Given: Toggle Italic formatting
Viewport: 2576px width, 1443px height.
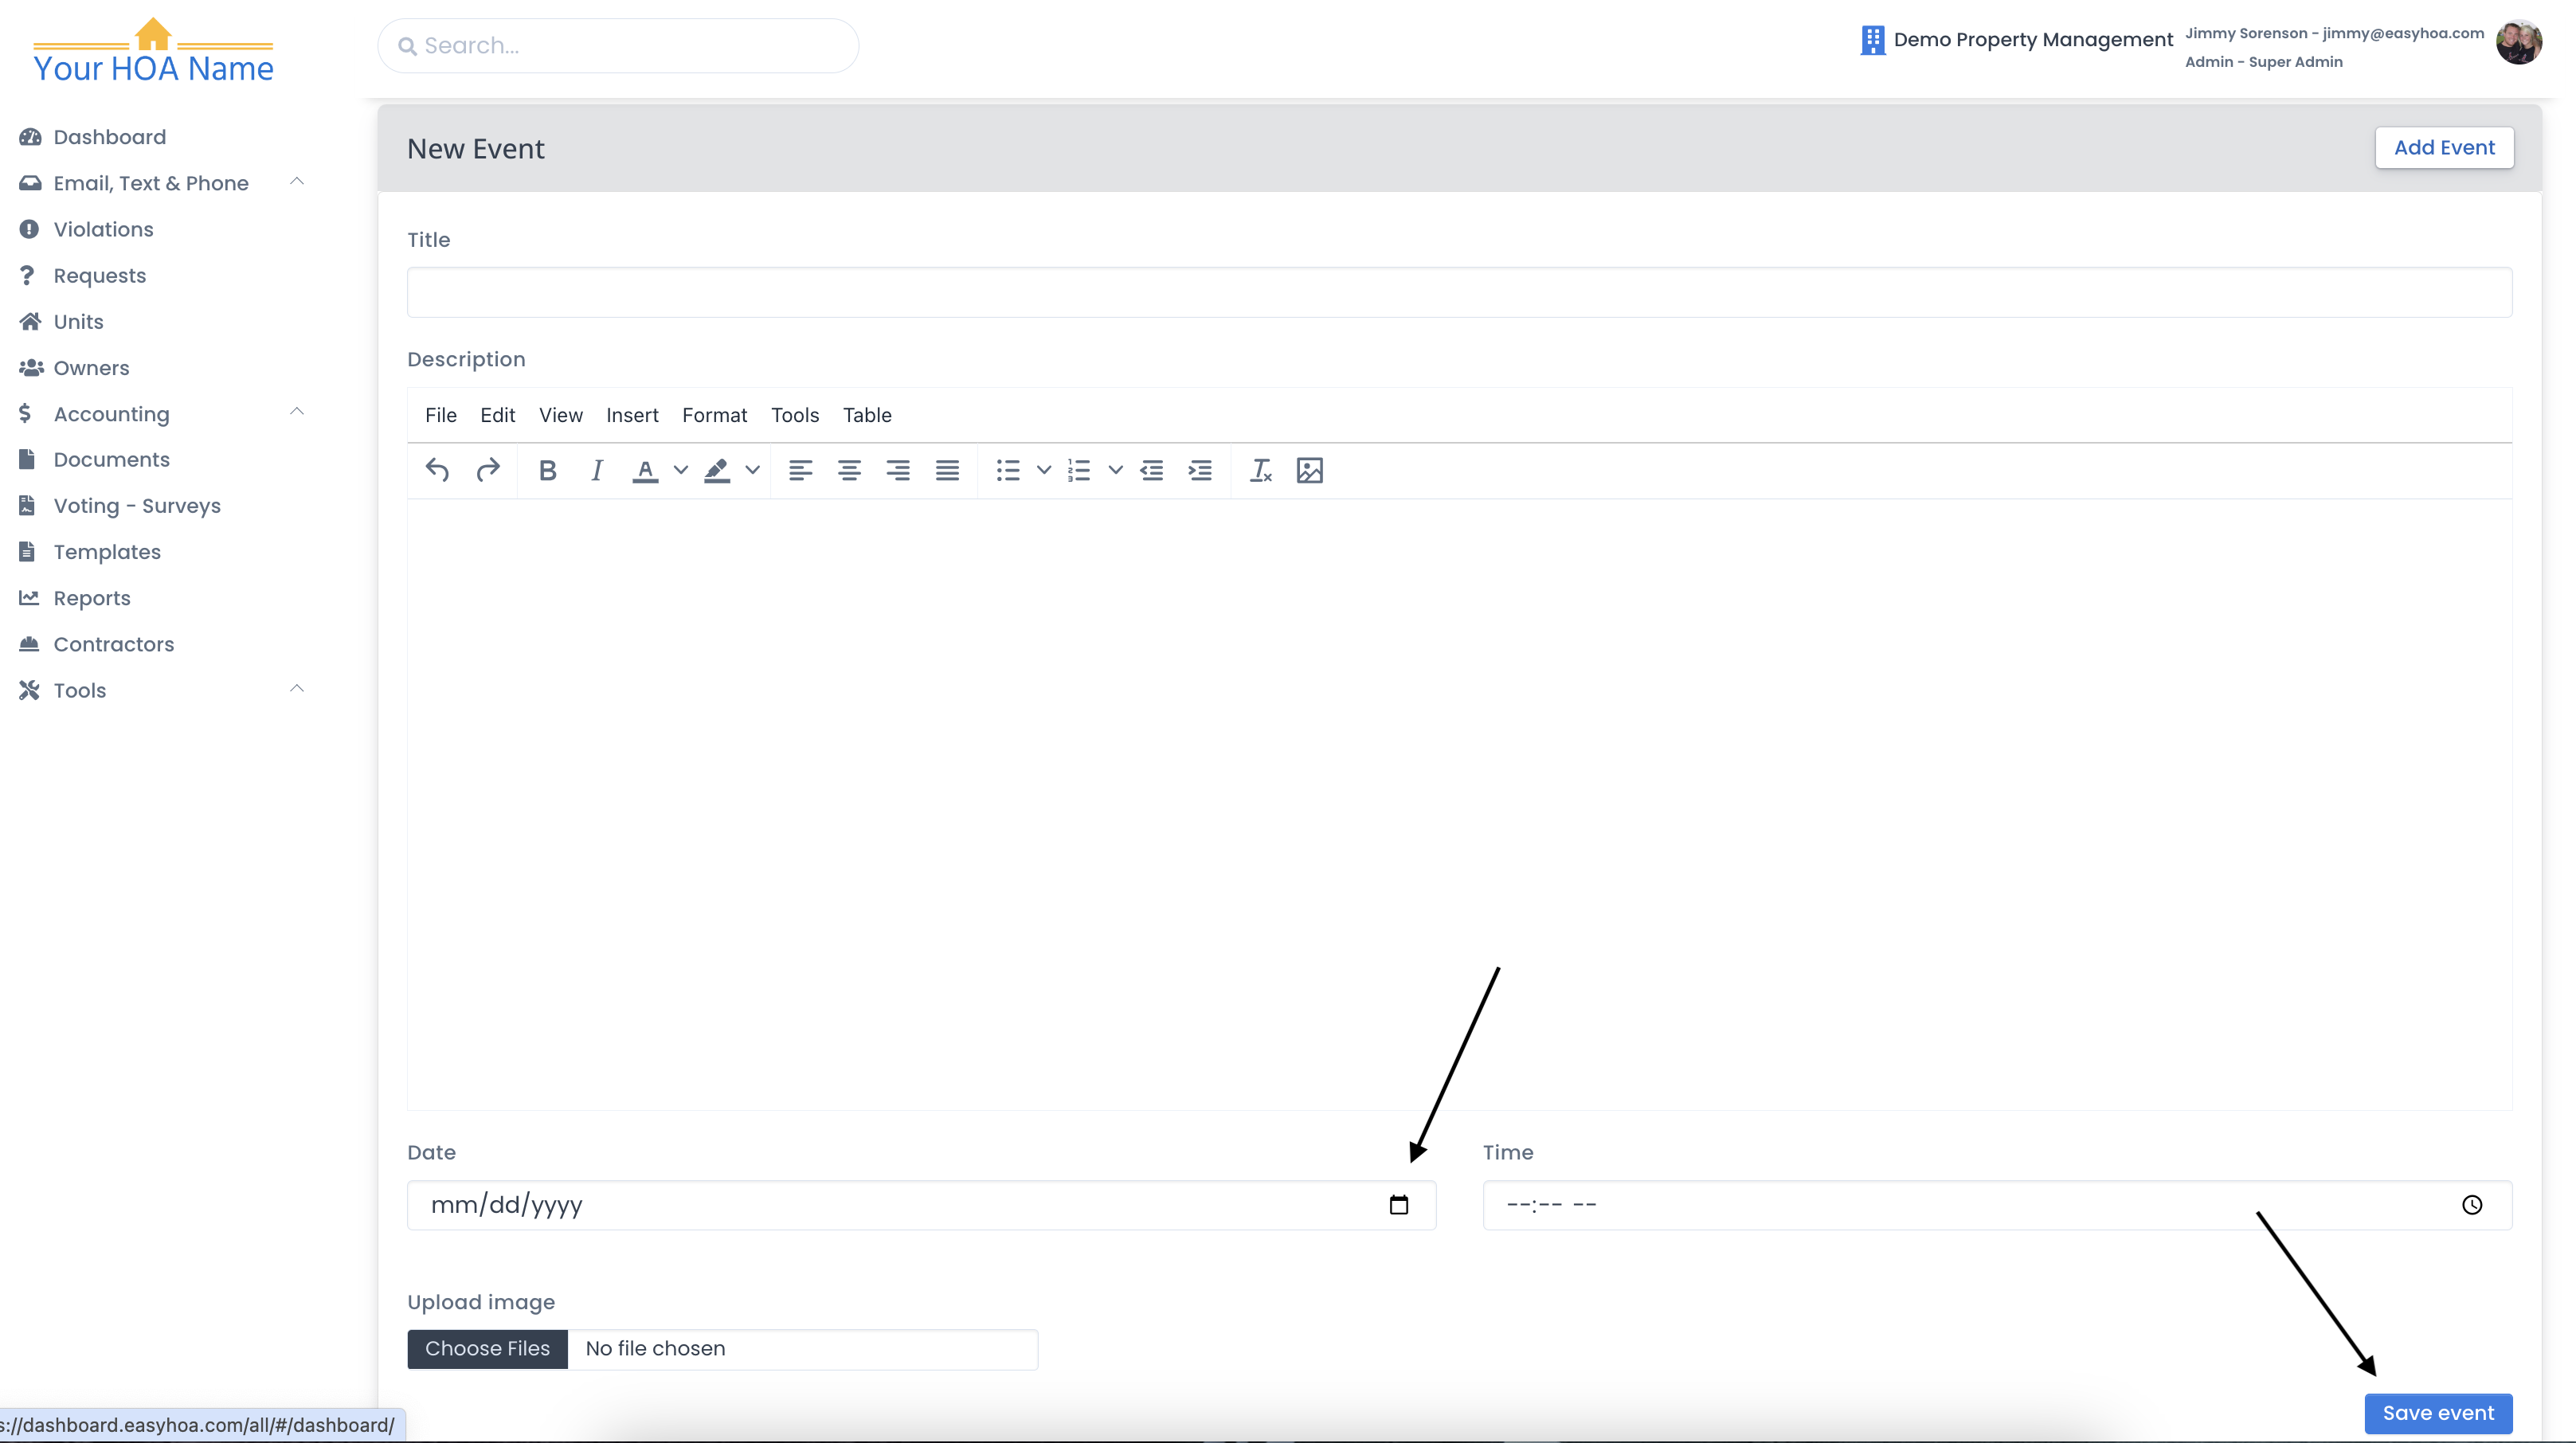Looking at the screenshot, I should (597, 470).
